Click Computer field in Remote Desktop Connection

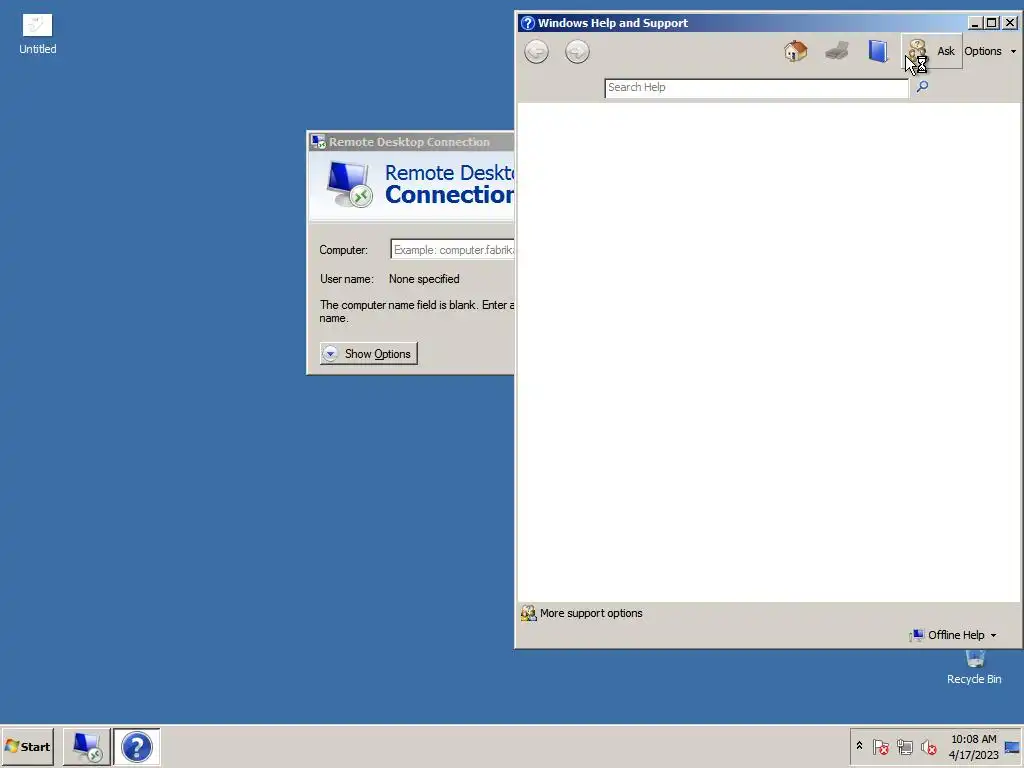pos(453,249)
